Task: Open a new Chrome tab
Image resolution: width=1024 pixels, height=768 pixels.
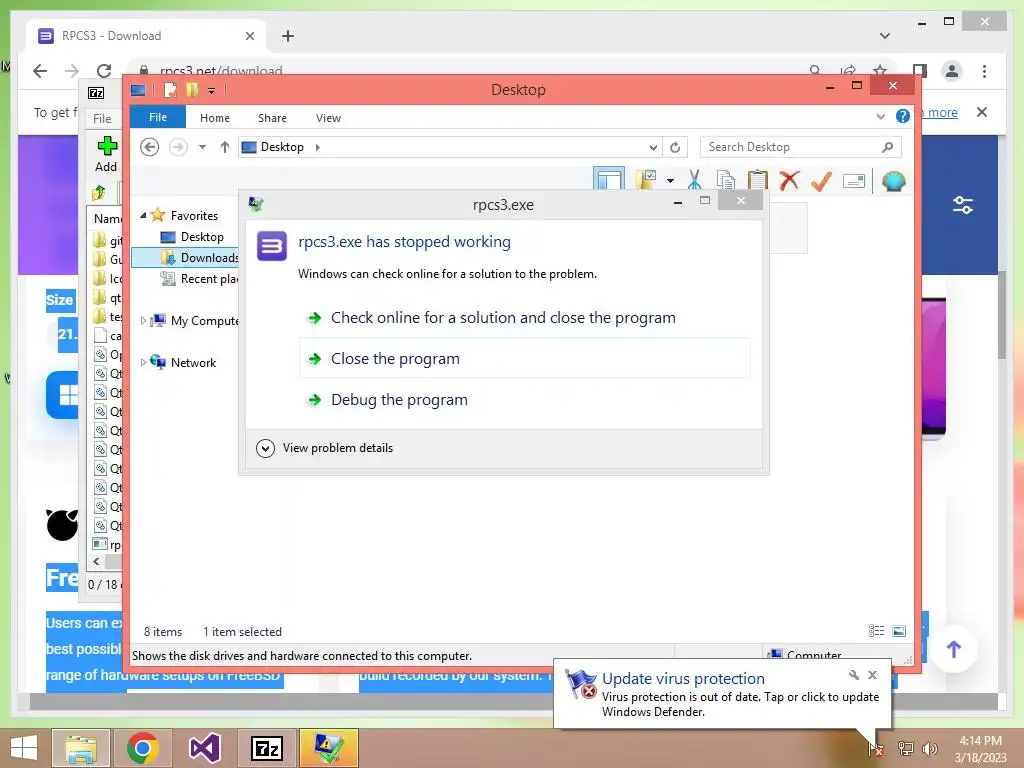Action: (x=288, y=36)
